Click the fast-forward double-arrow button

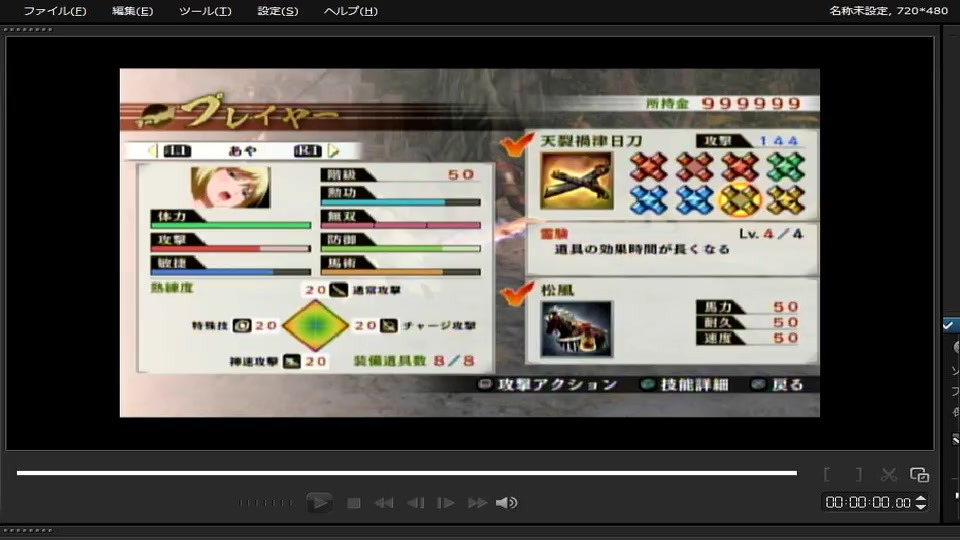coord(477,503)
